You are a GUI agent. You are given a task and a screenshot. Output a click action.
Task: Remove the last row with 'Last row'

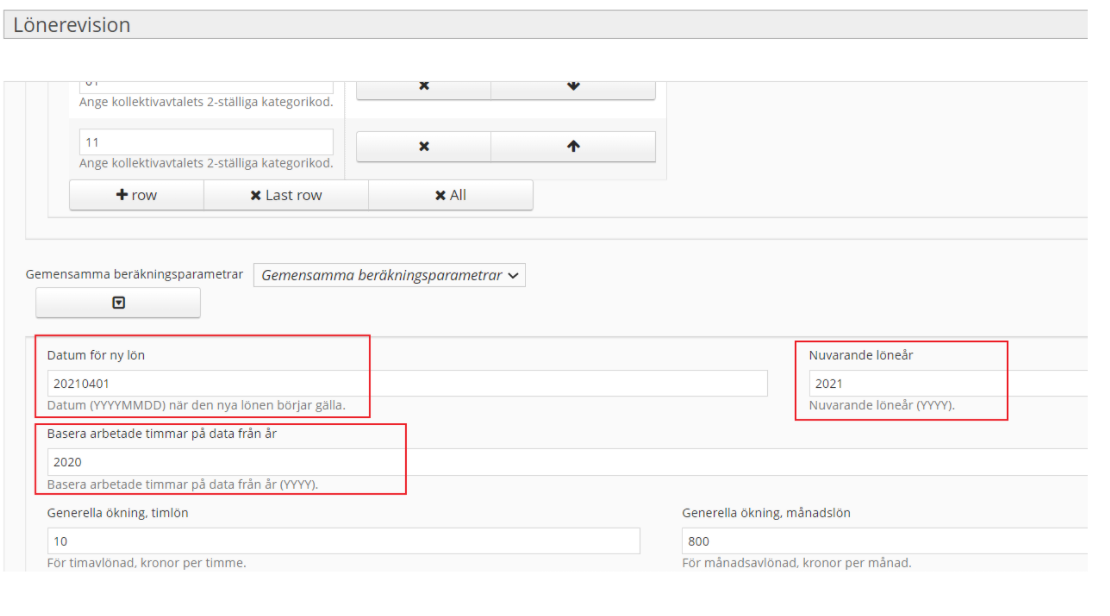coord(286,195)
